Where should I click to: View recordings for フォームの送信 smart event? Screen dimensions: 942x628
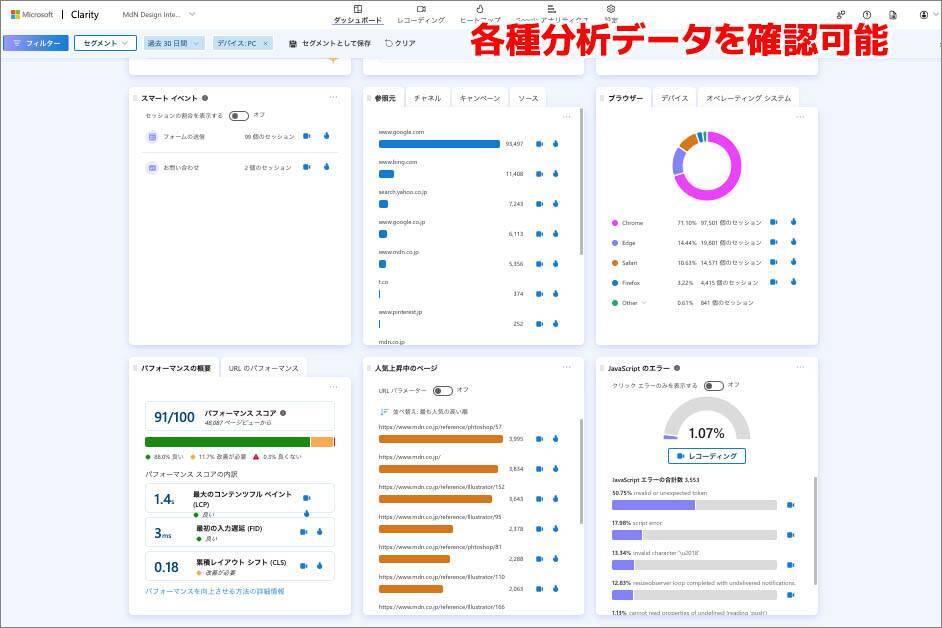307,136
